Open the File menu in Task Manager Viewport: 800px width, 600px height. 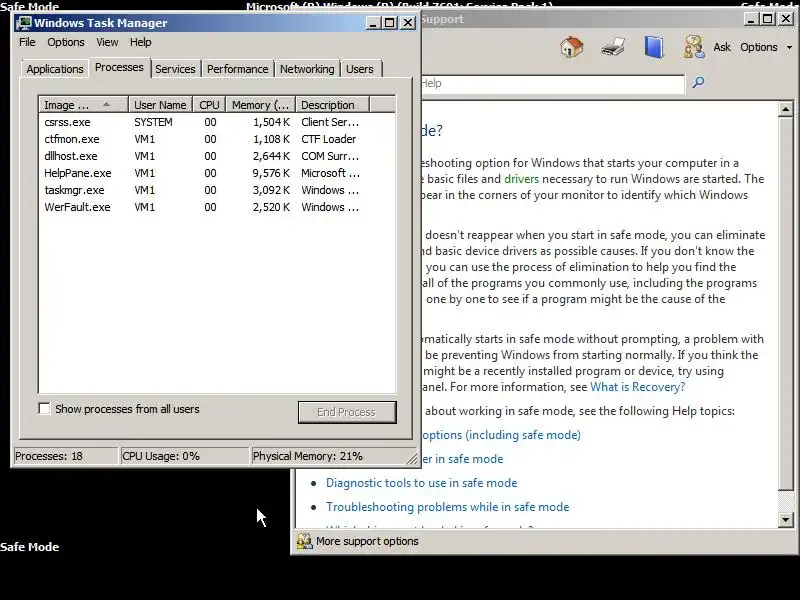(x=27, y=42)
